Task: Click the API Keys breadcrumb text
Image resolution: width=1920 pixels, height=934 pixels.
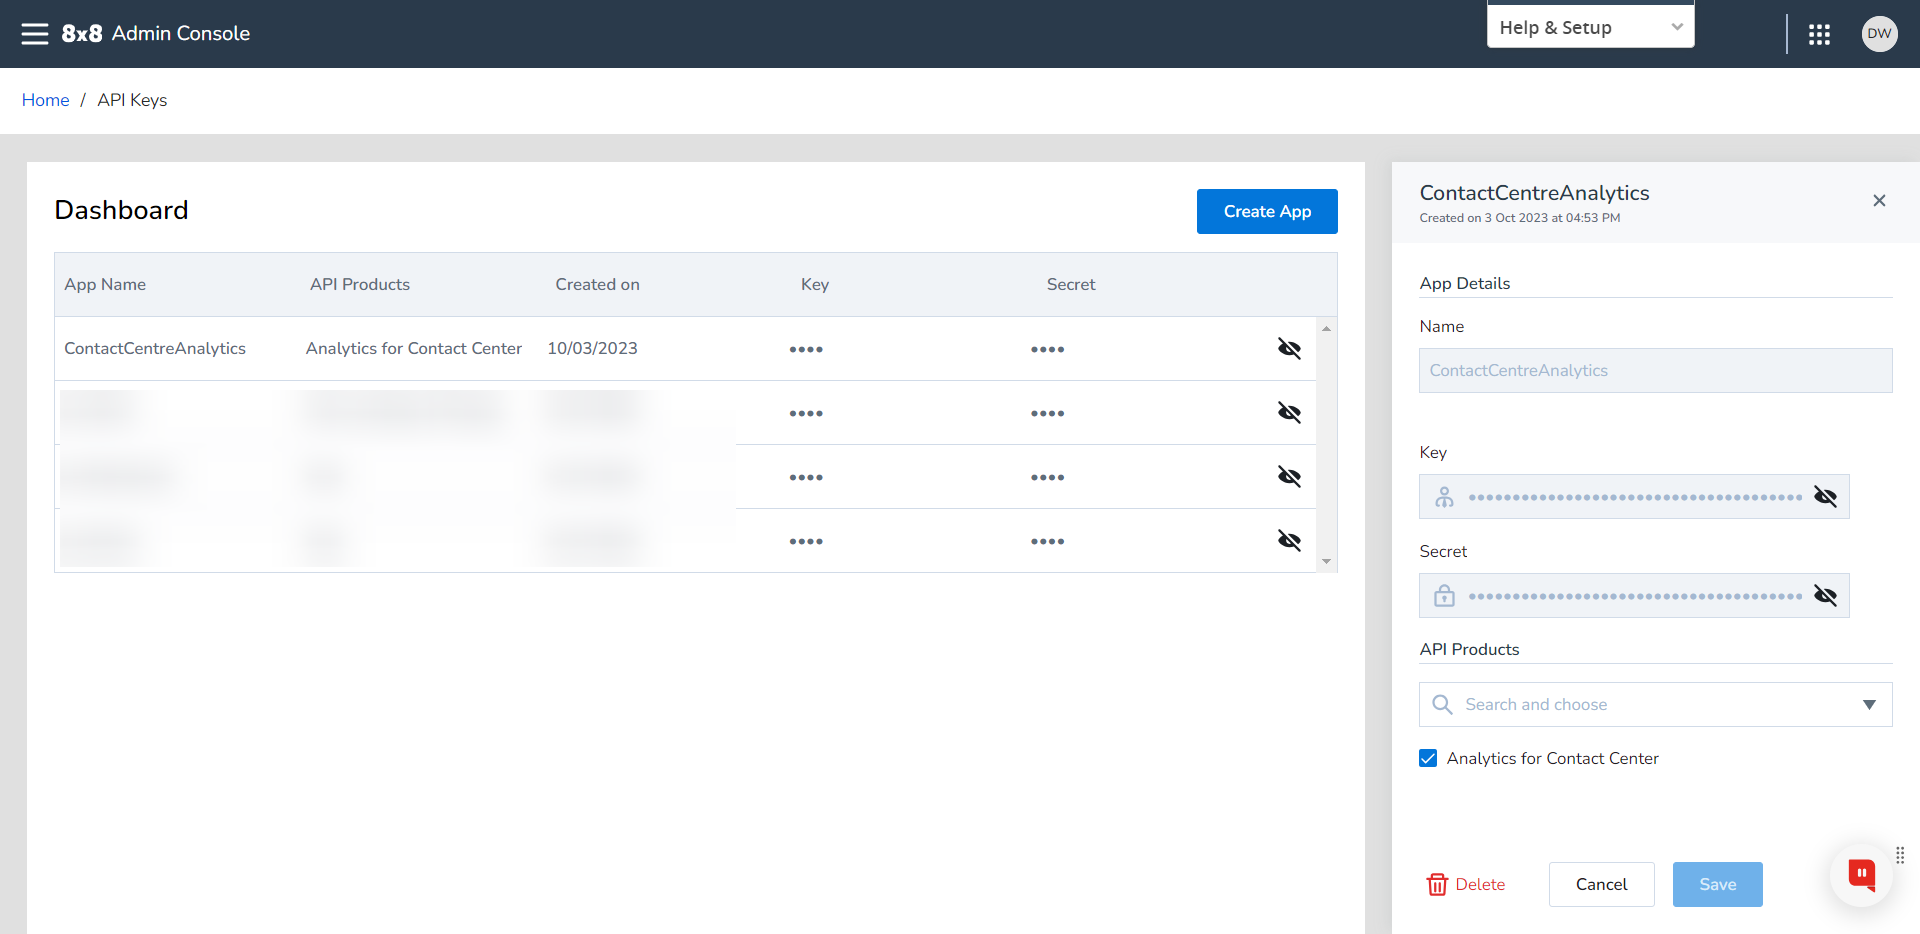Action: 132,100
